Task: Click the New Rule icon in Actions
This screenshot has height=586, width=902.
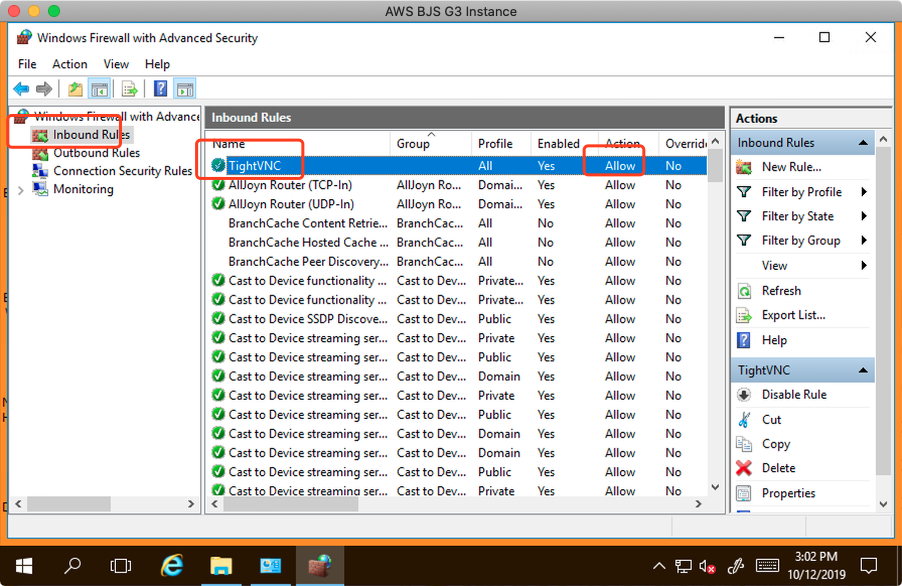Action: point(744,167)
